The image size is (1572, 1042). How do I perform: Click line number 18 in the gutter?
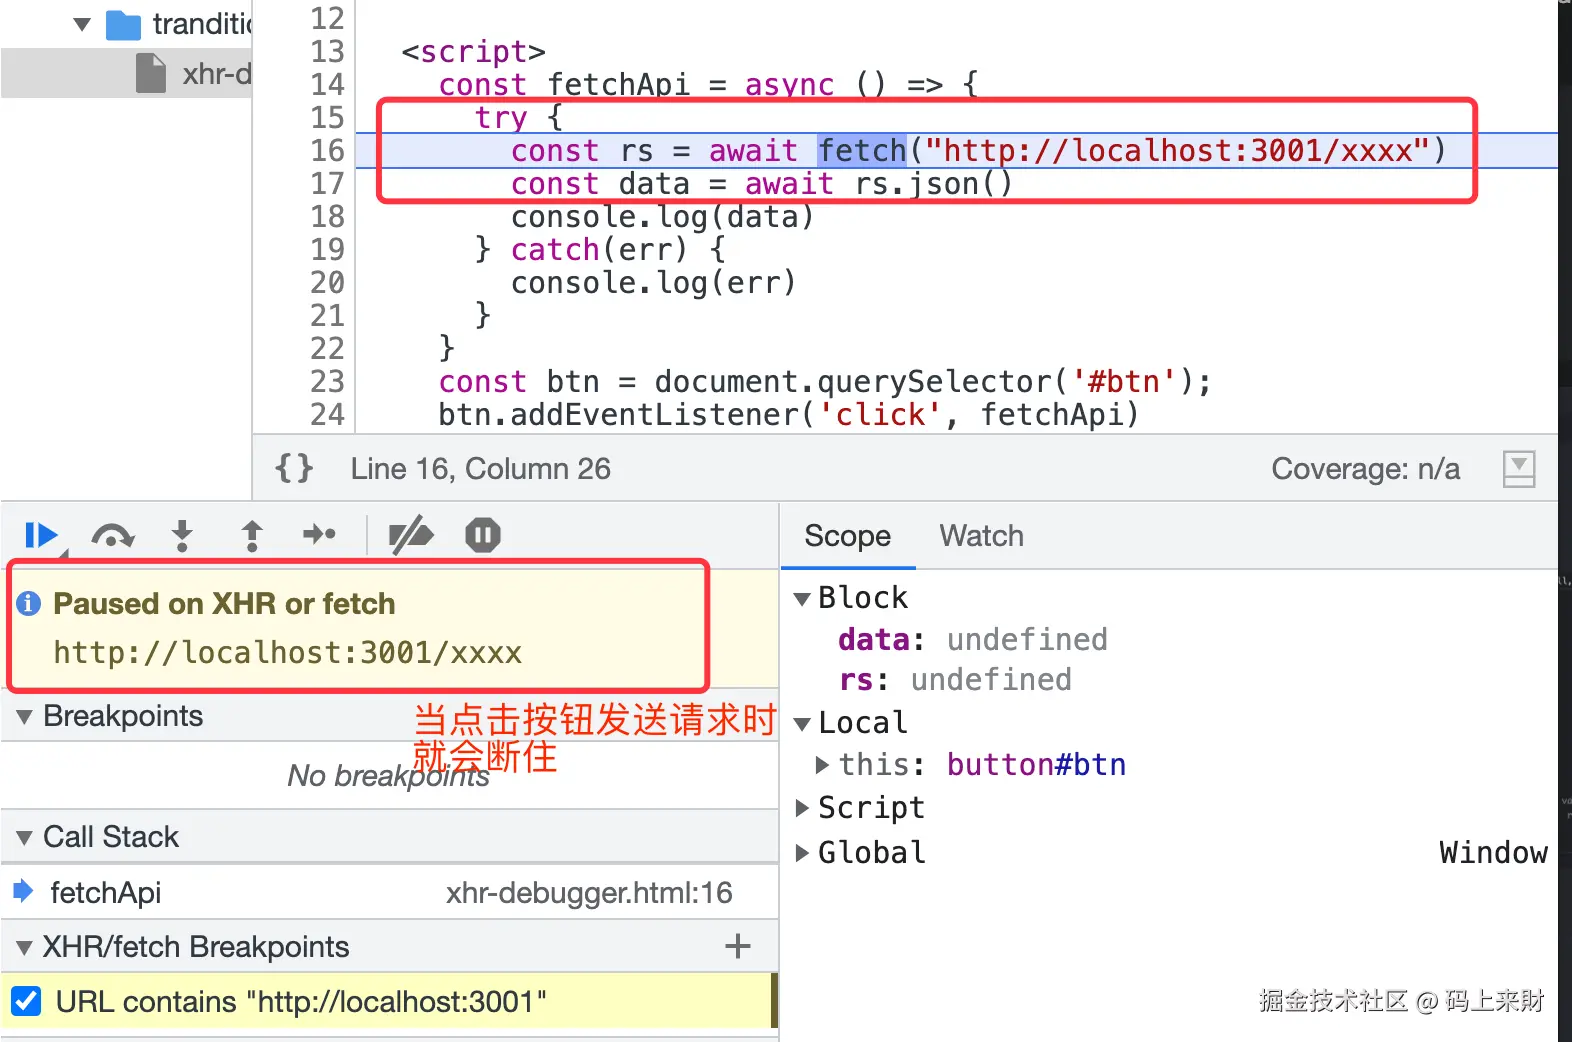pos(327,217)
